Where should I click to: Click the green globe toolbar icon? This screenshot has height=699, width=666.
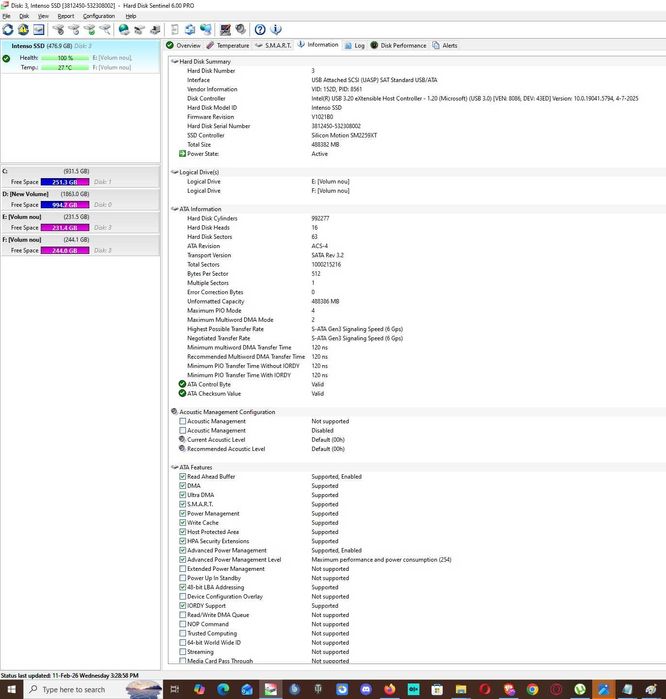click(x=124, y=30)
